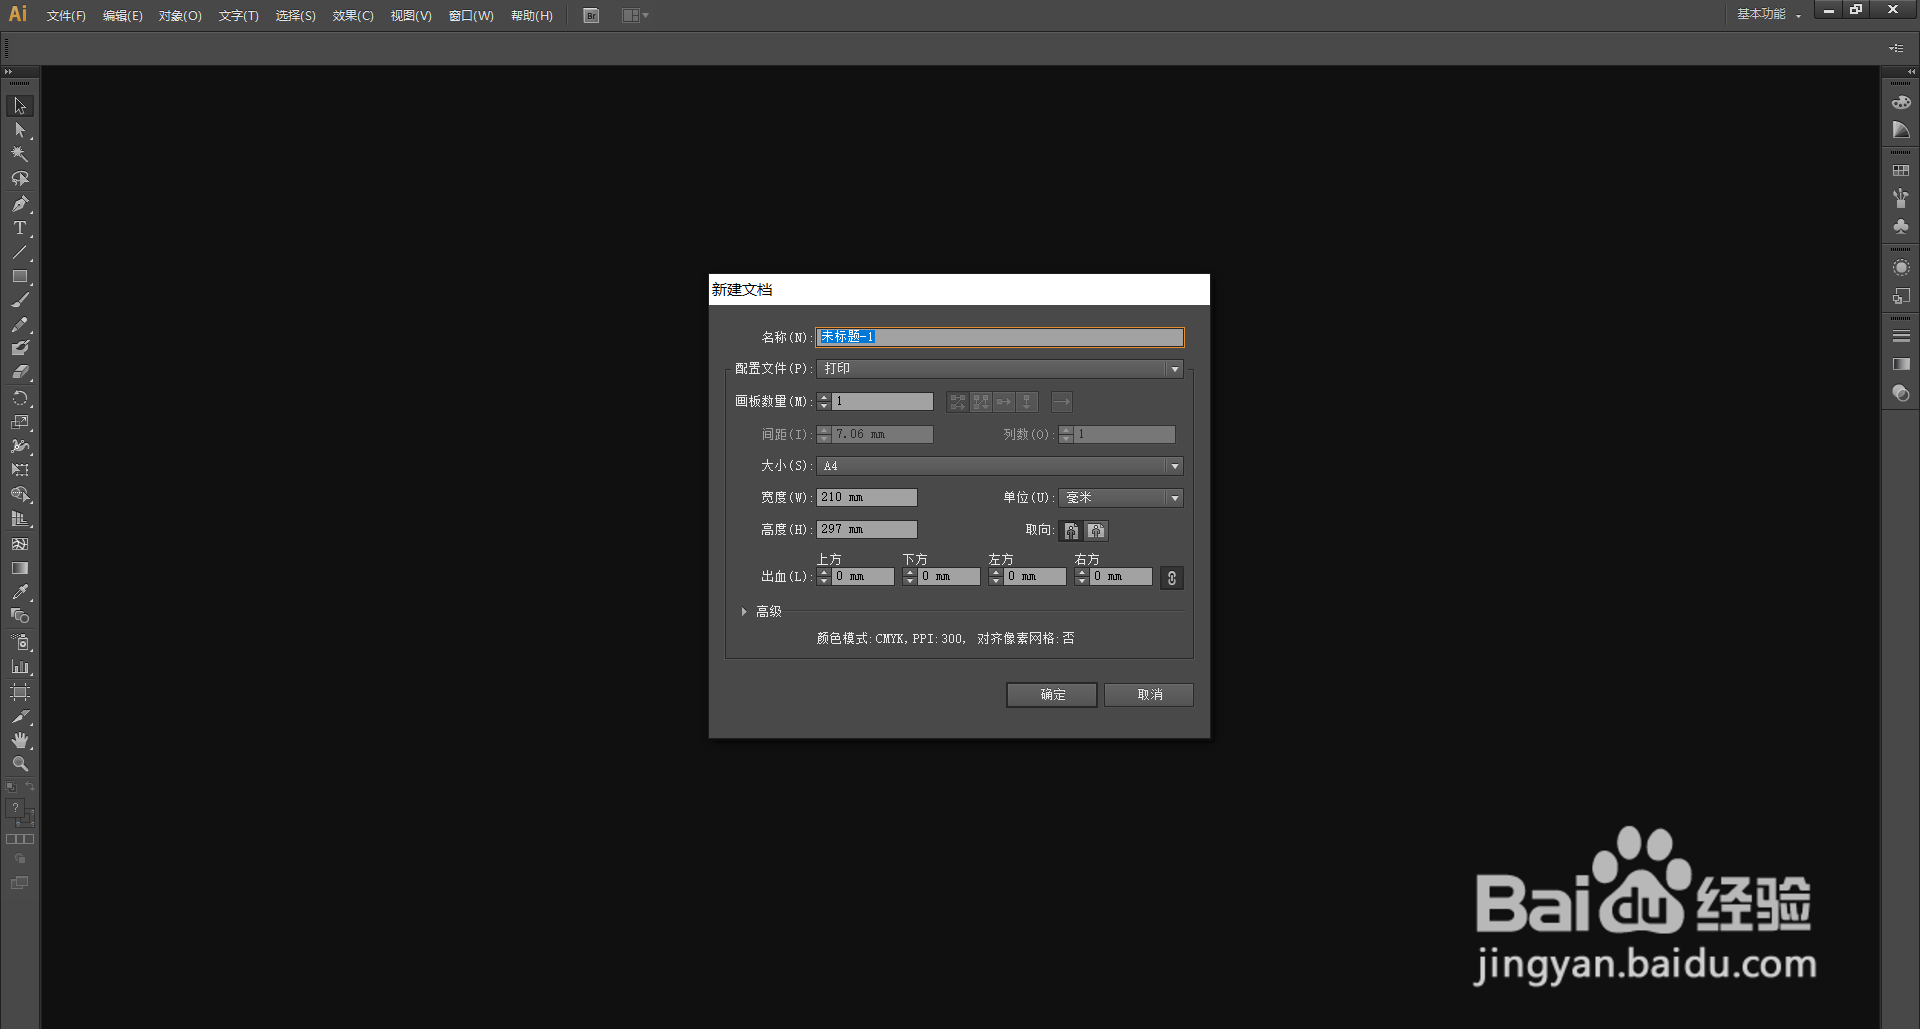1920x1029 pixels.
Task: Select landscape orientation for the document
Action: 1096,530
